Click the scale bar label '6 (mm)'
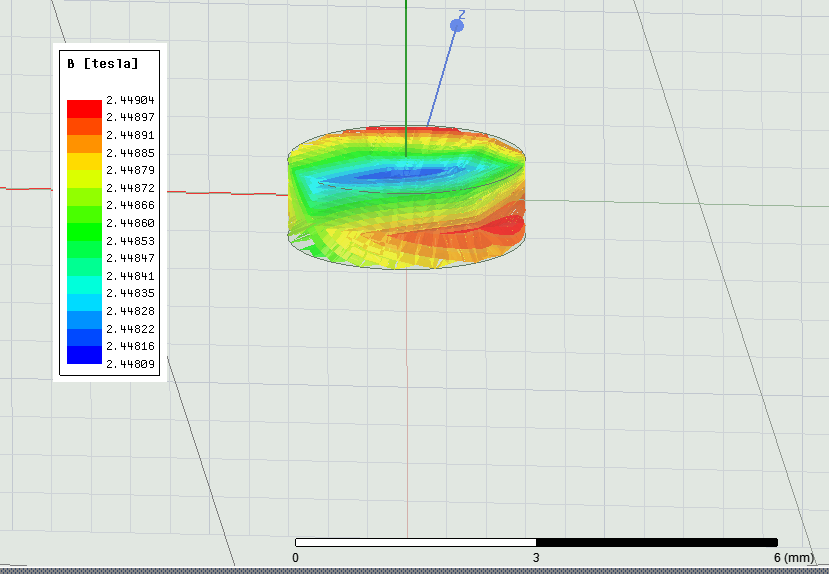 coord(794,558)
